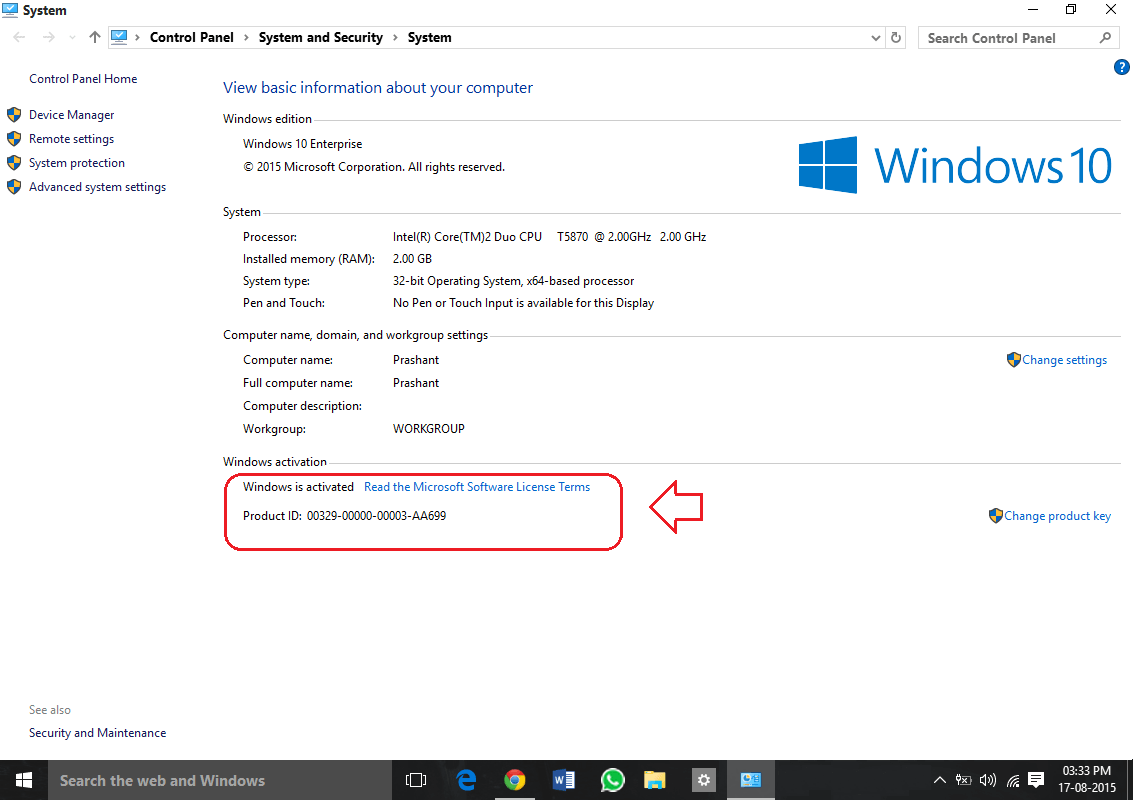This screenshot has width=1133, height=800.
Task: Click the Remote settings shield icon
Action: (x=14, y=139)
